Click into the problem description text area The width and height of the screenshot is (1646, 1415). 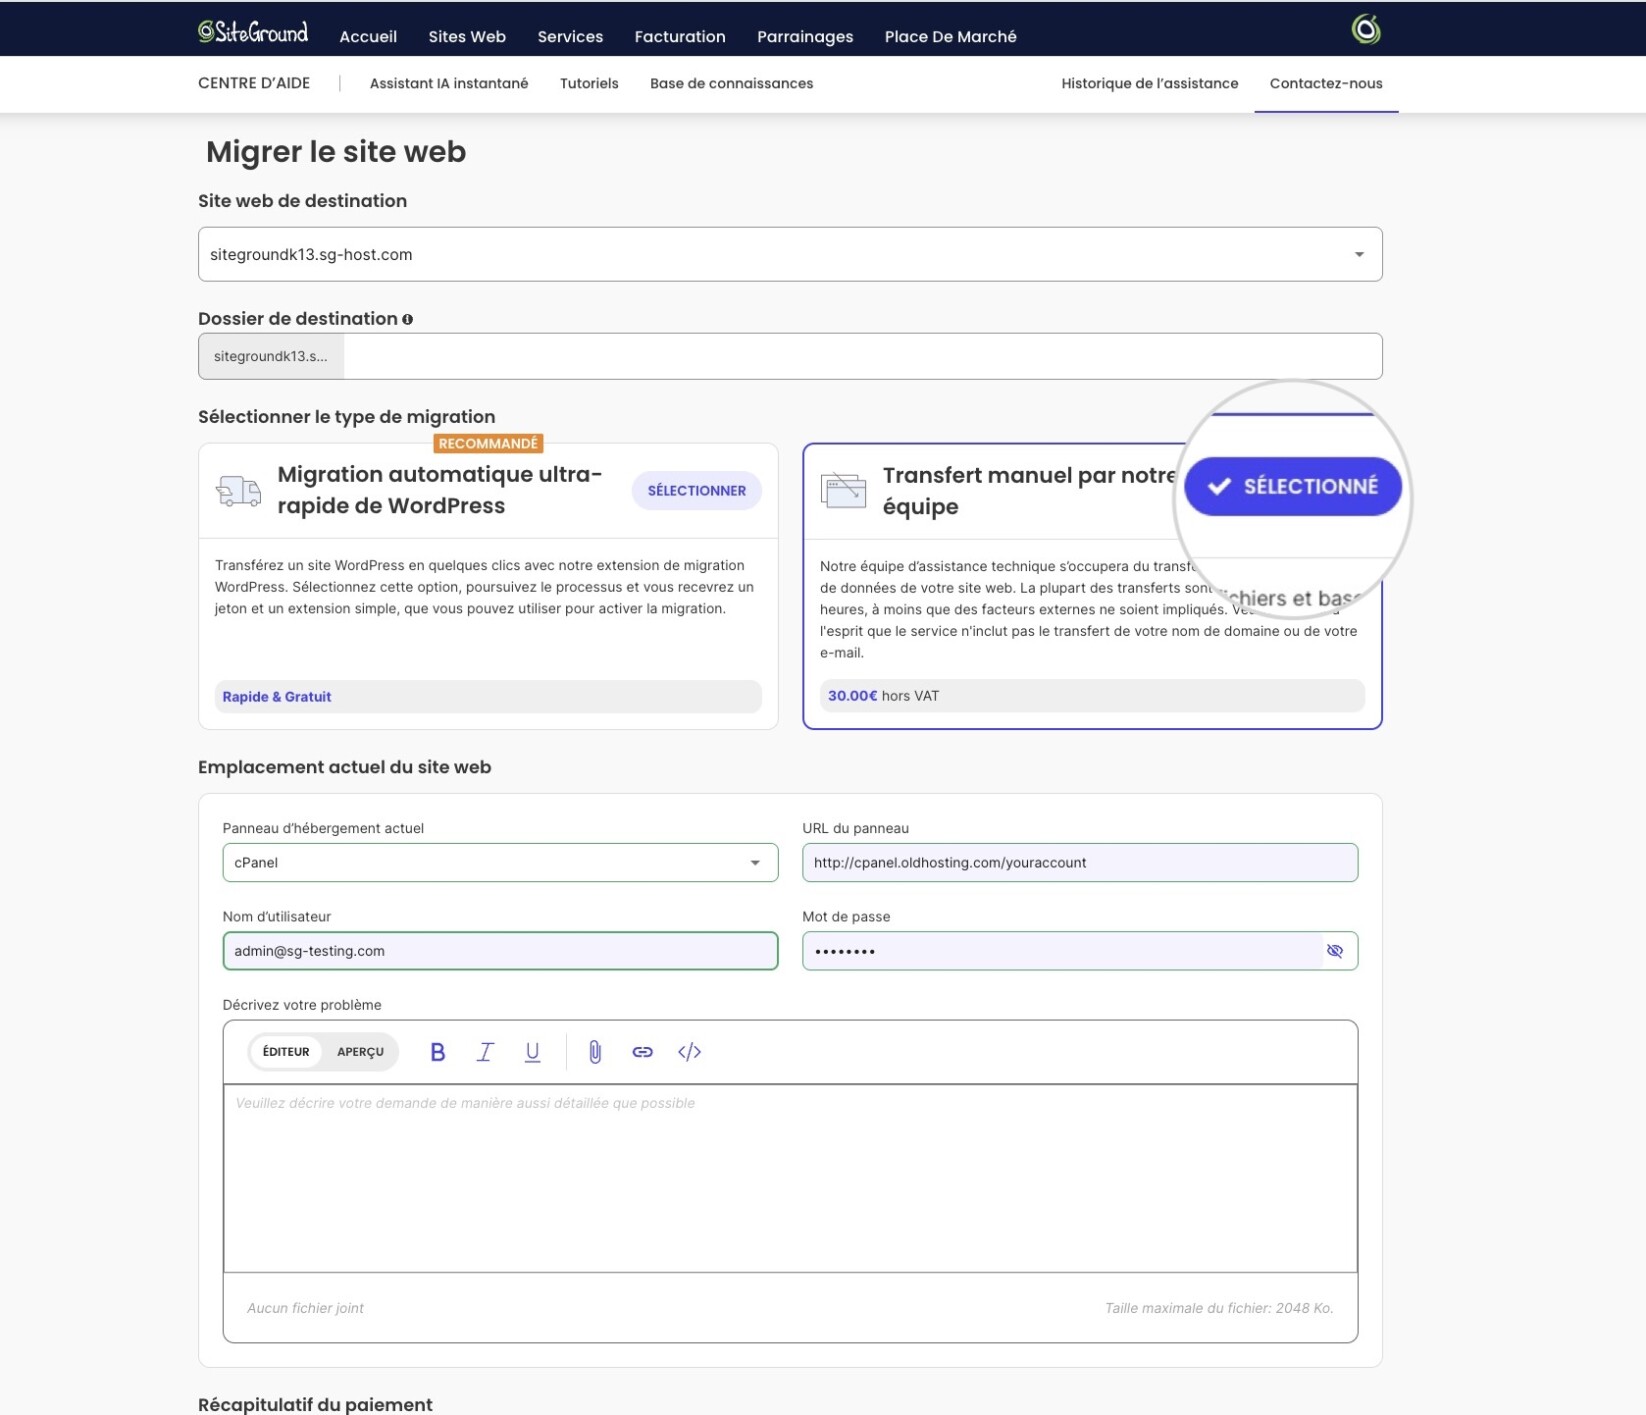click(x=790, y=1178)
